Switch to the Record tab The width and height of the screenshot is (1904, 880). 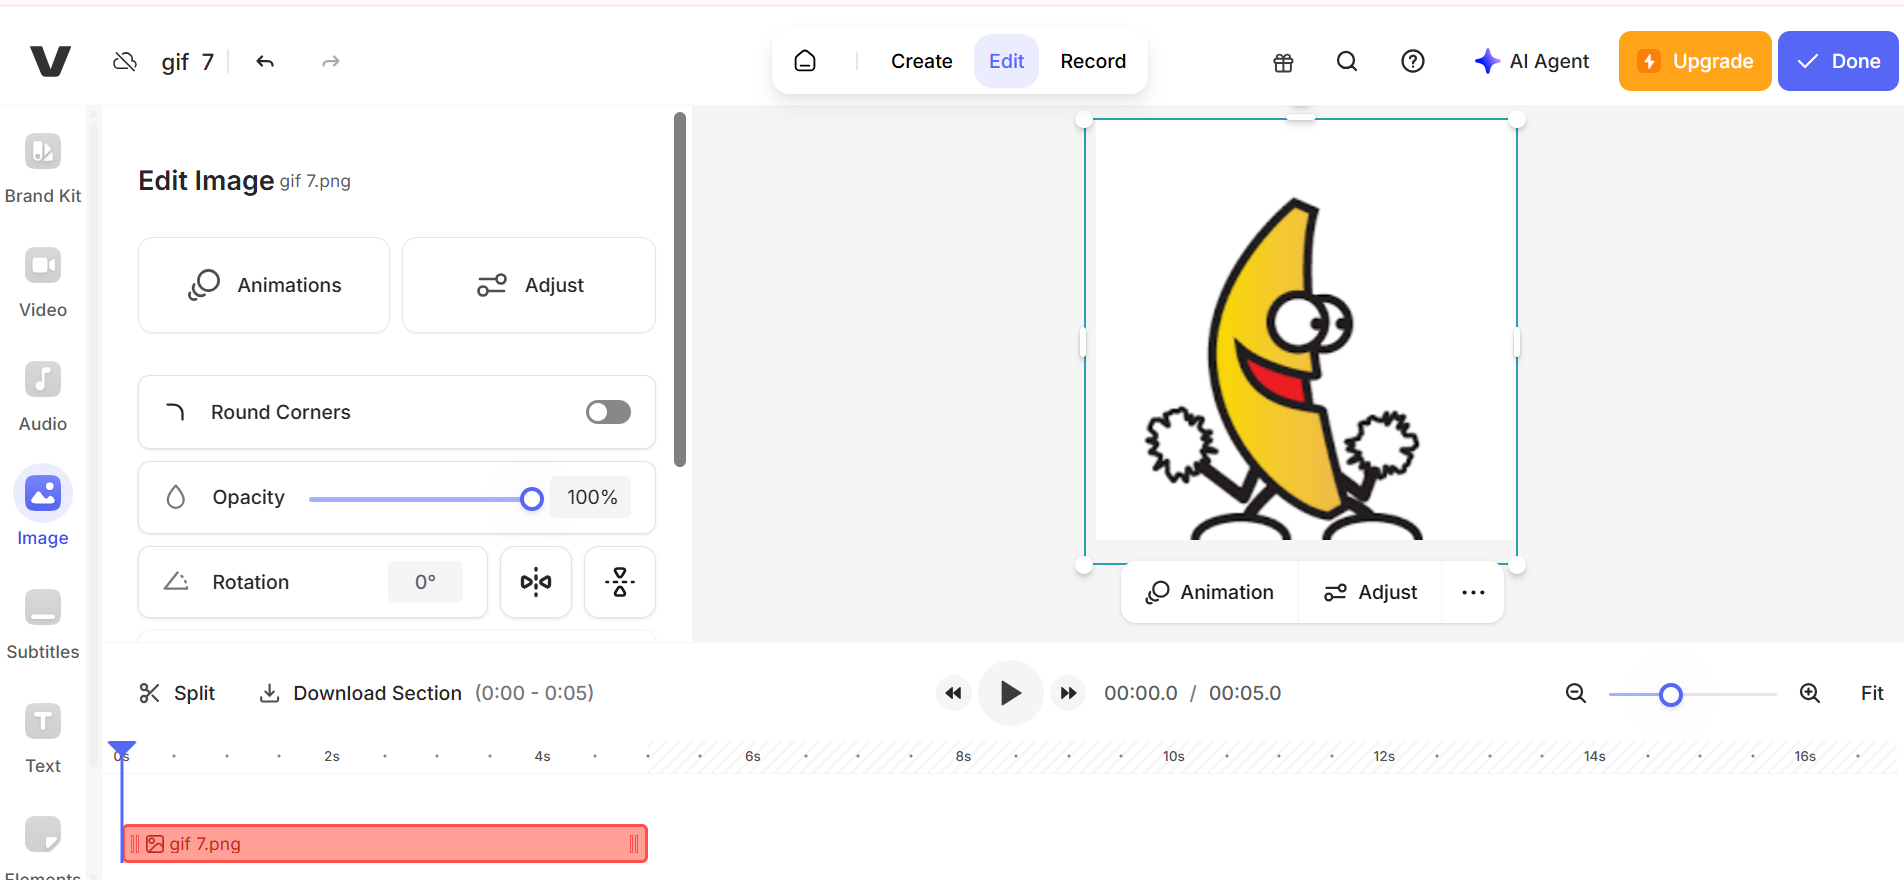pos(1093,61)
